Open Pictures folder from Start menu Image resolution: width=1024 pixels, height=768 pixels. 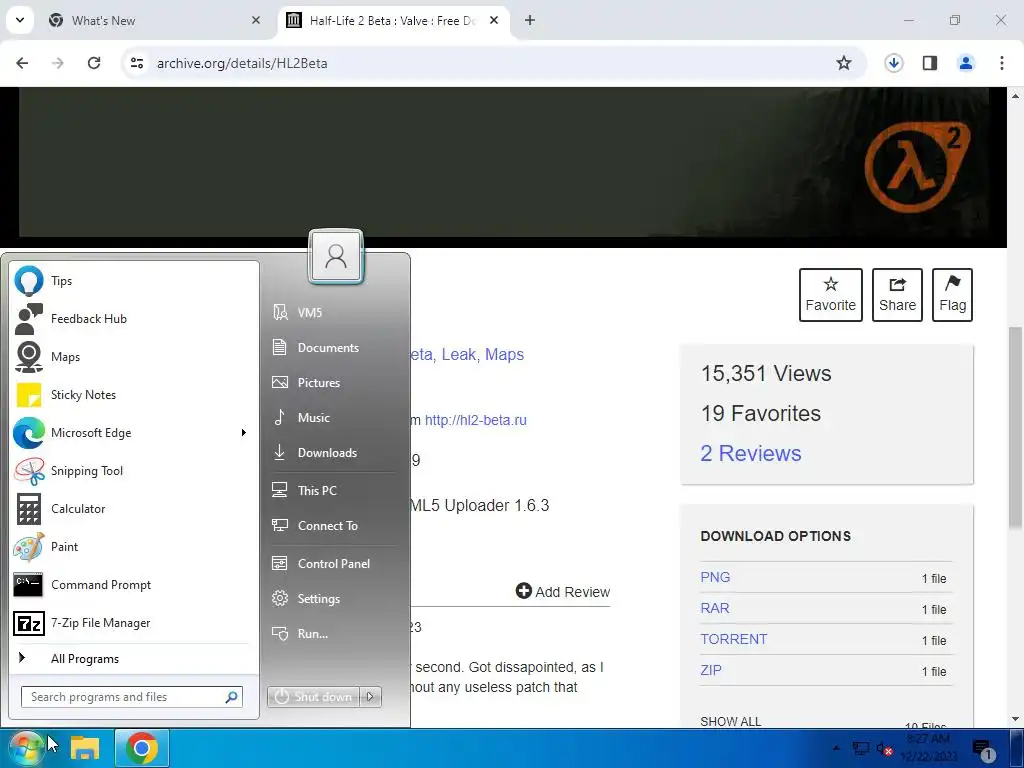333,383
